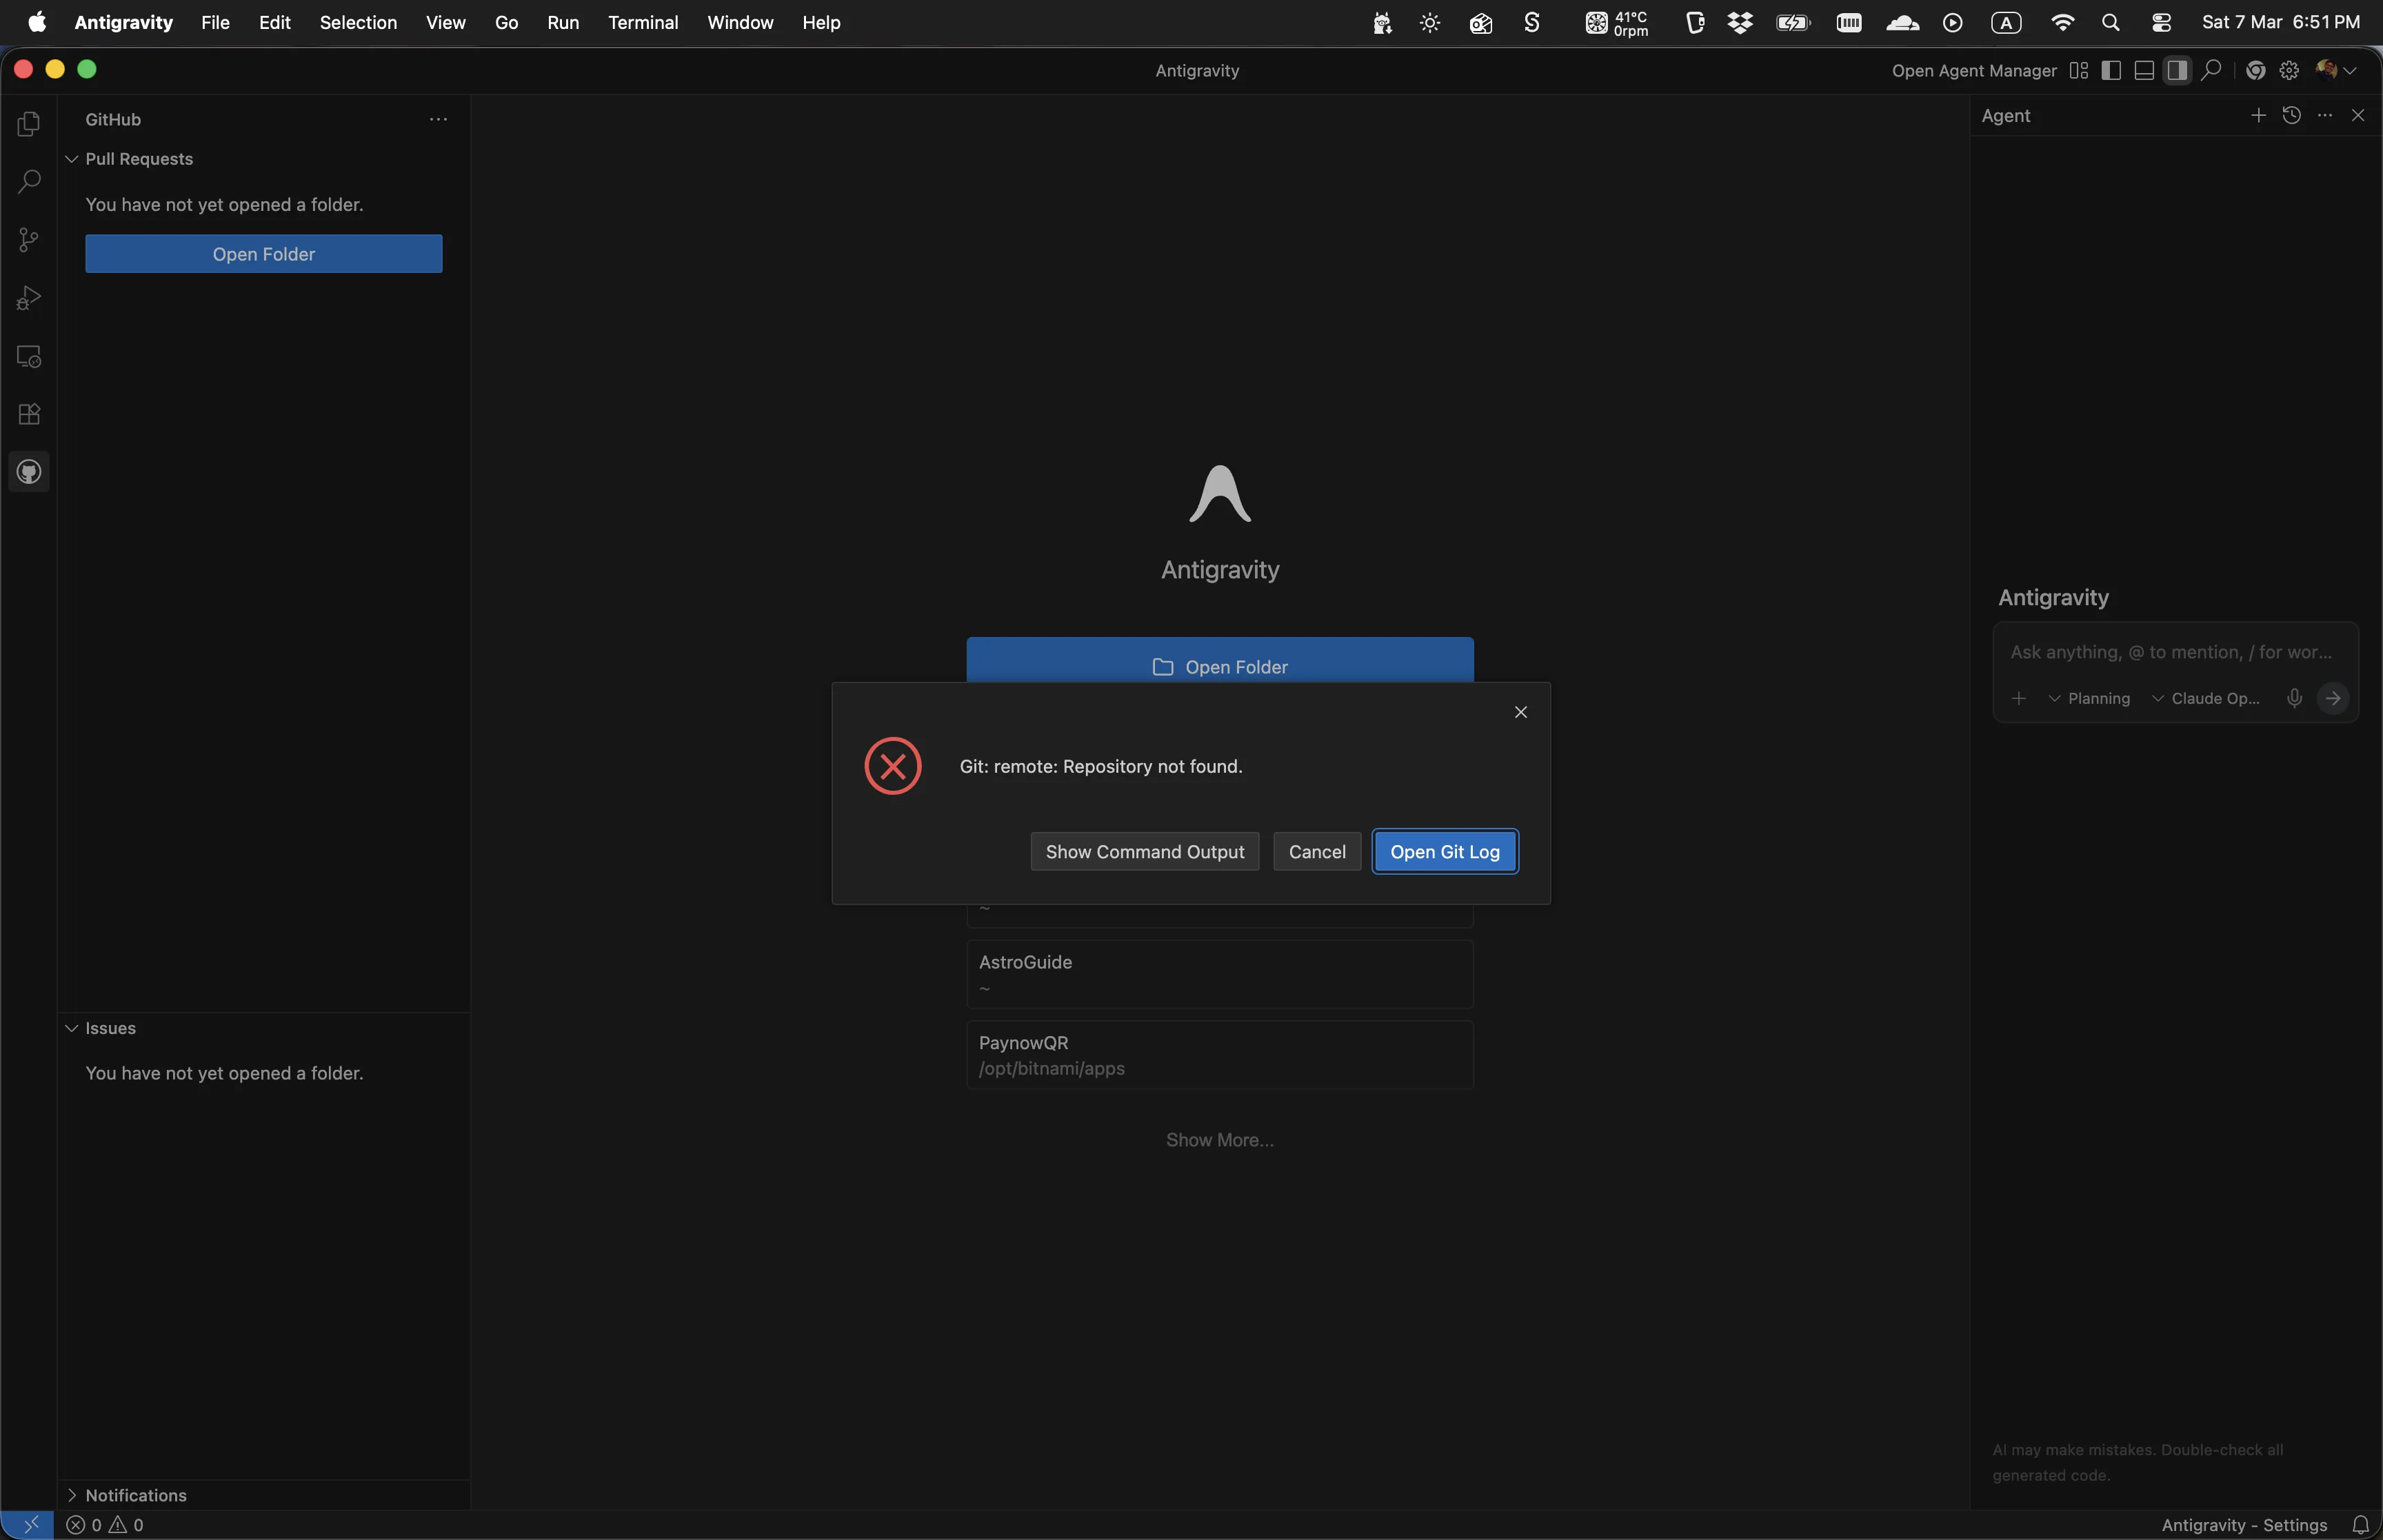Image resolution: width=2383 pixels, height=1540 pixels.
Task: Open Agent panel more options
Action: coord(2325,116)
